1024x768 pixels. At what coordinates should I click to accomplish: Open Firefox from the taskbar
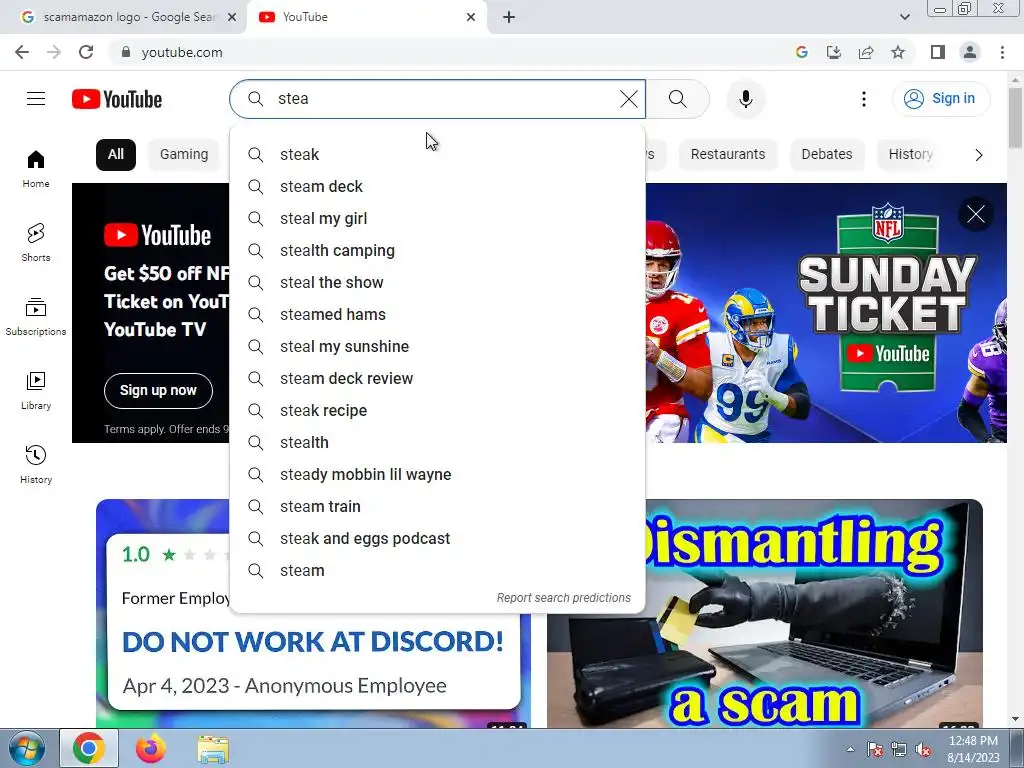pos(151,748)
